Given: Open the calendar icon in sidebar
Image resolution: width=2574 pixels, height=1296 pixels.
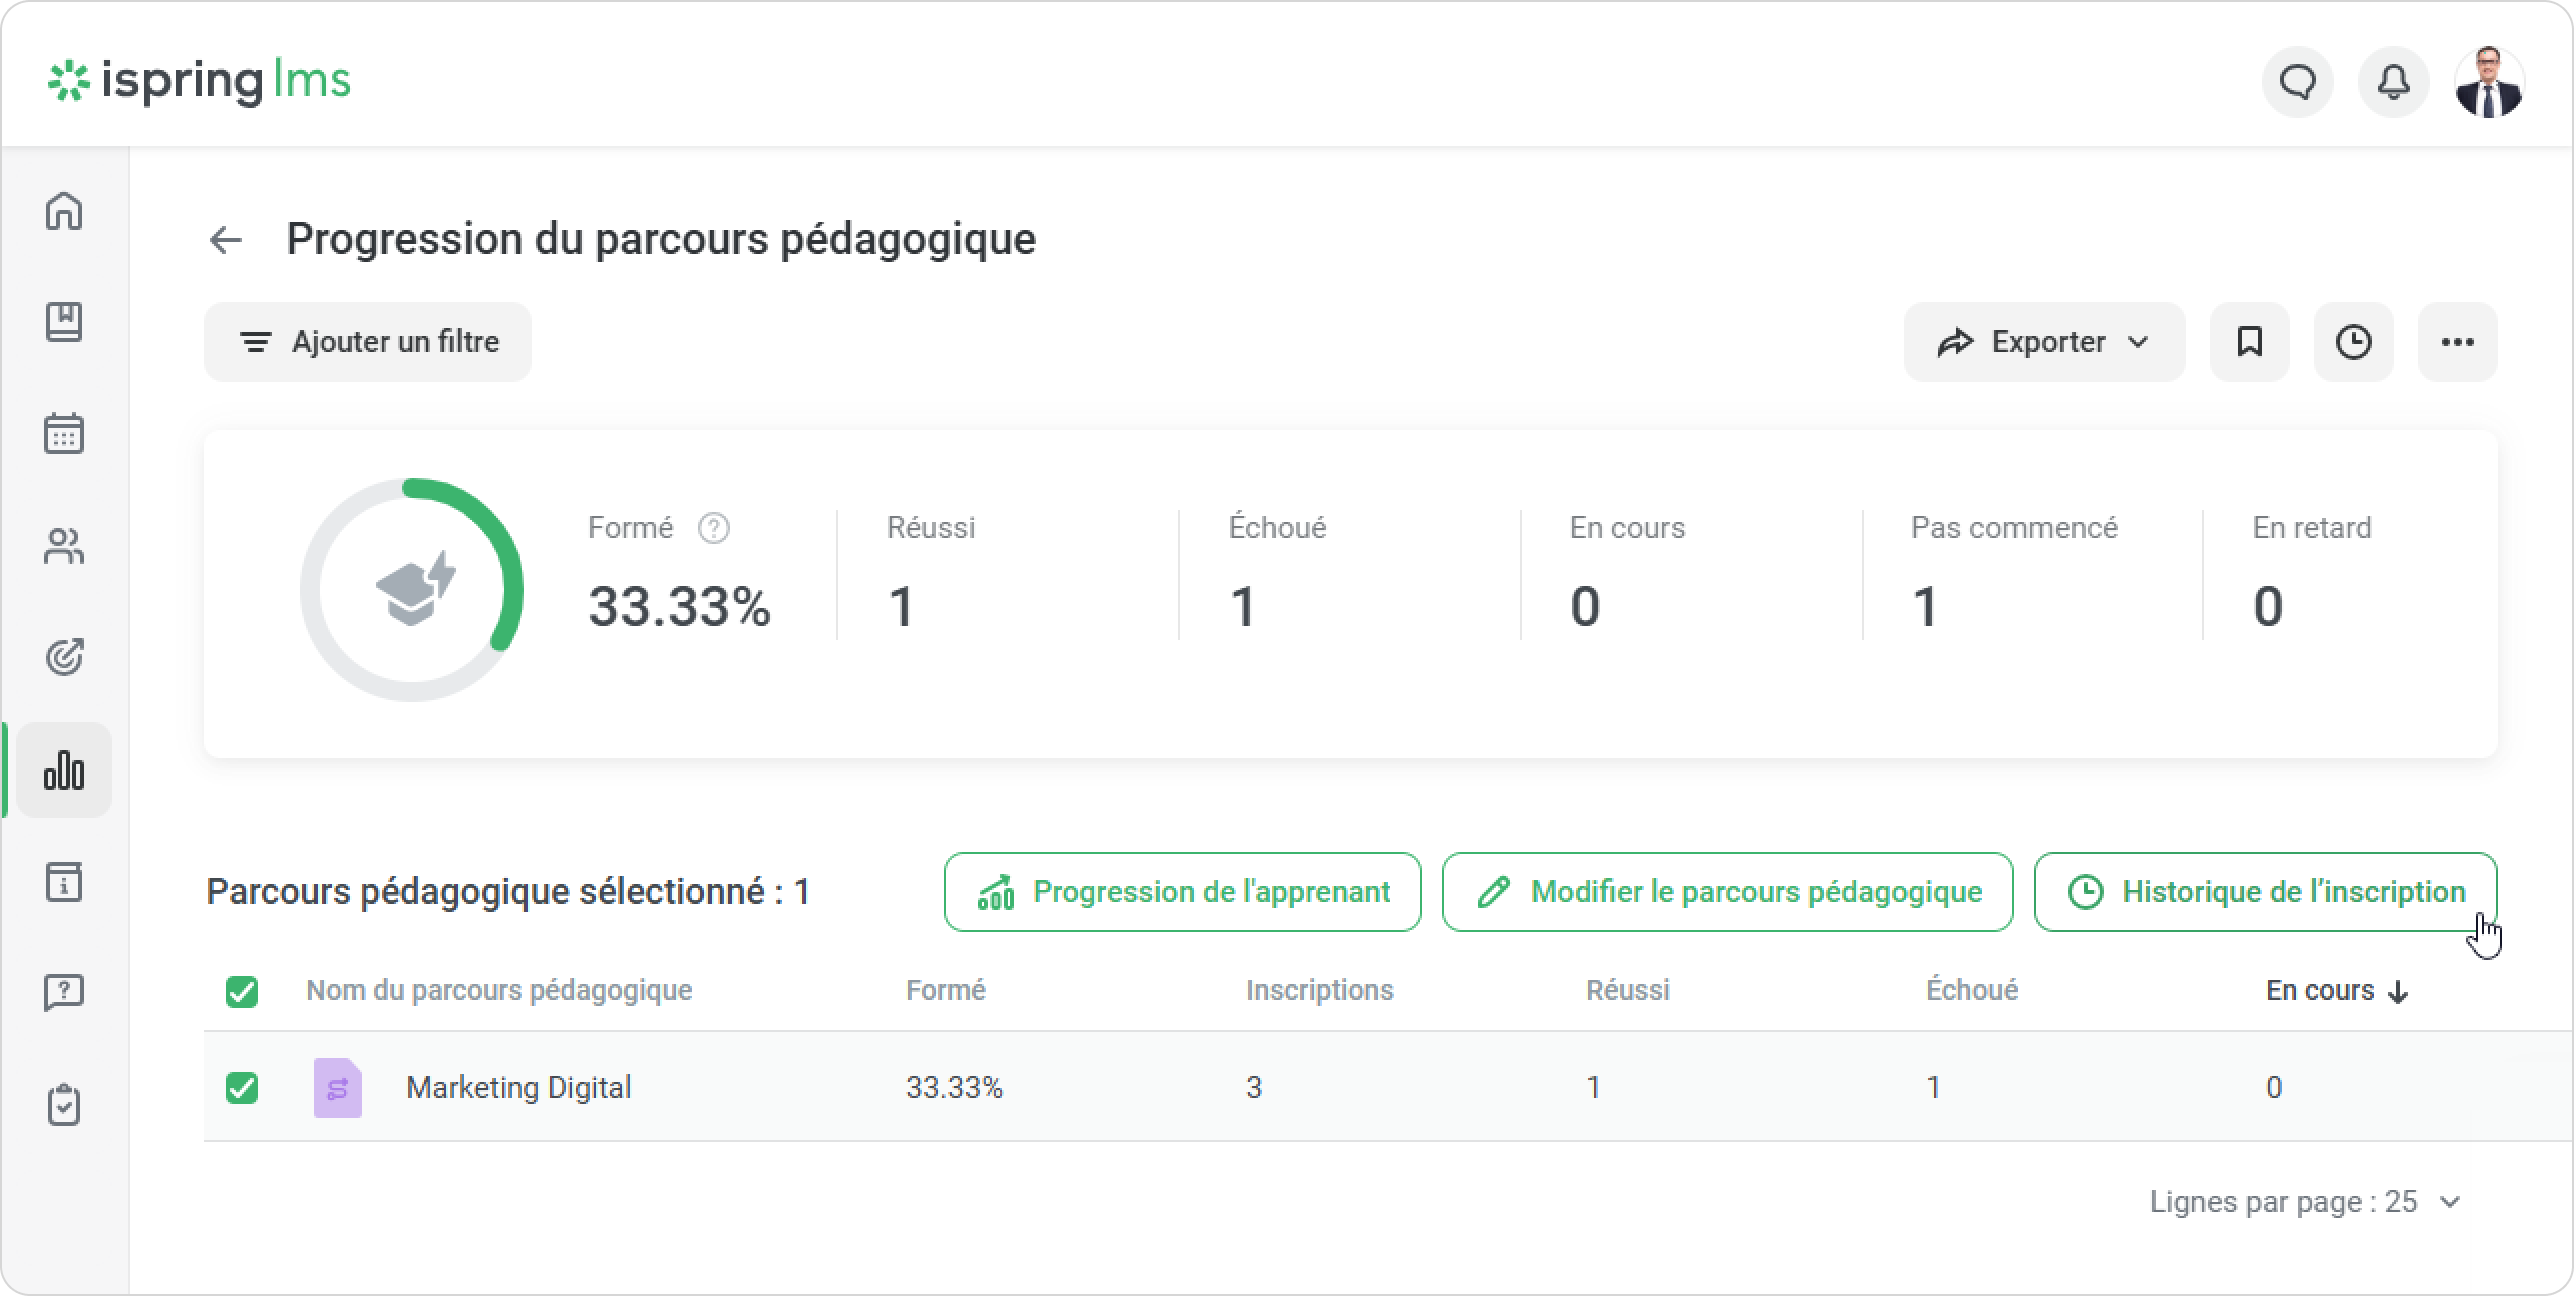Looking at the screenshot, I should [64, 434].
